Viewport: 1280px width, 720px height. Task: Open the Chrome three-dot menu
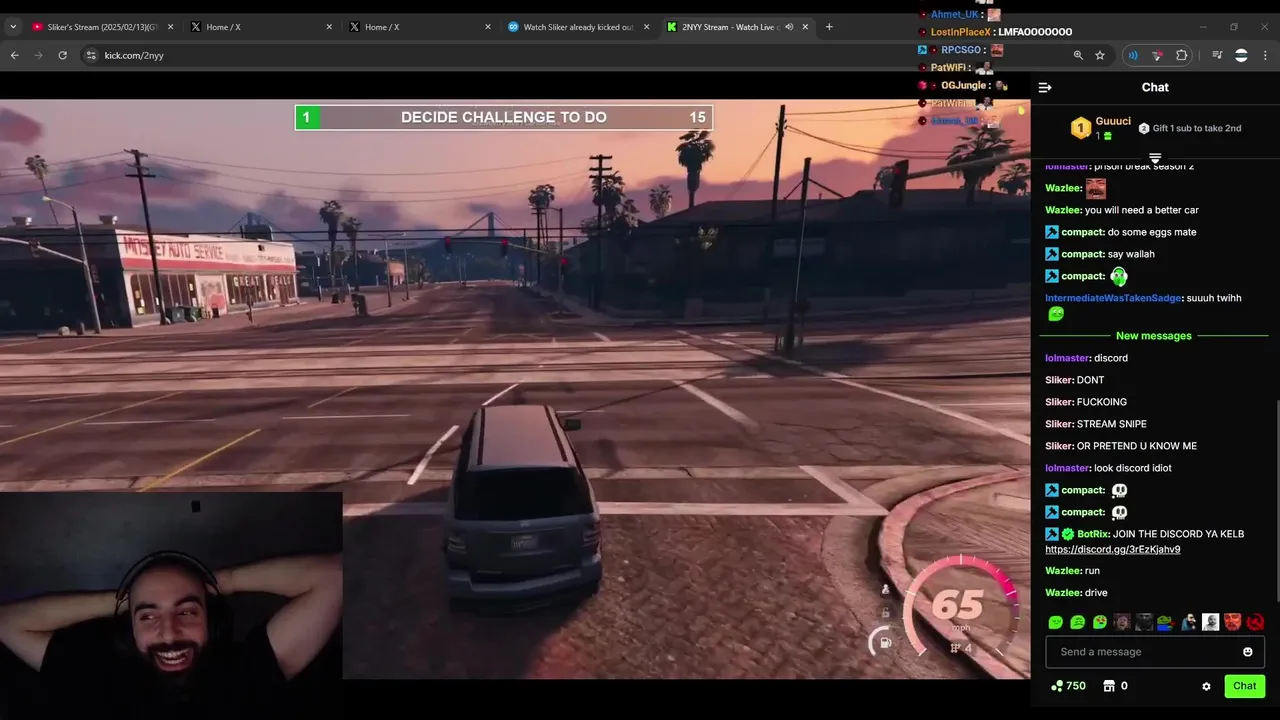click(1265, 55)
